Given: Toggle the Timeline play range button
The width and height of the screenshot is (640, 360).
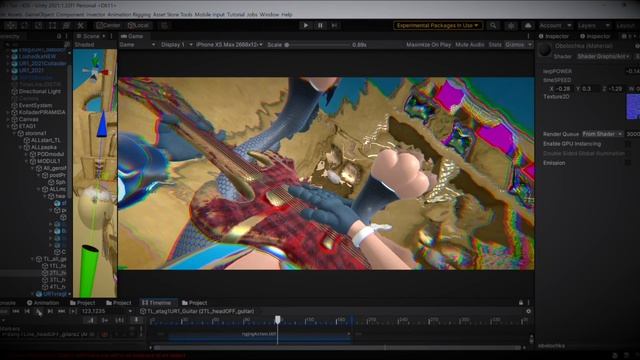Looking at the screenshot, I should 73,311.
